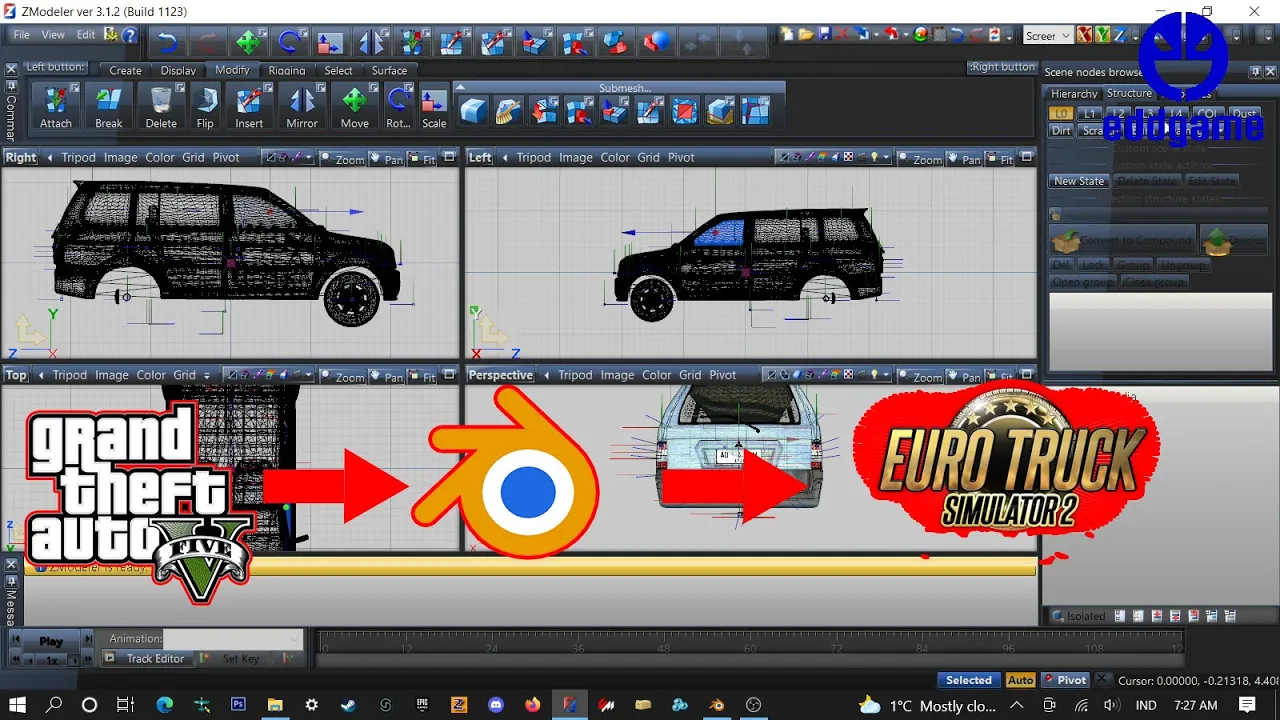1280x720 pixels.
Task: Open Blender from the Windows taskbar
Action: click(x=717, y=705)
